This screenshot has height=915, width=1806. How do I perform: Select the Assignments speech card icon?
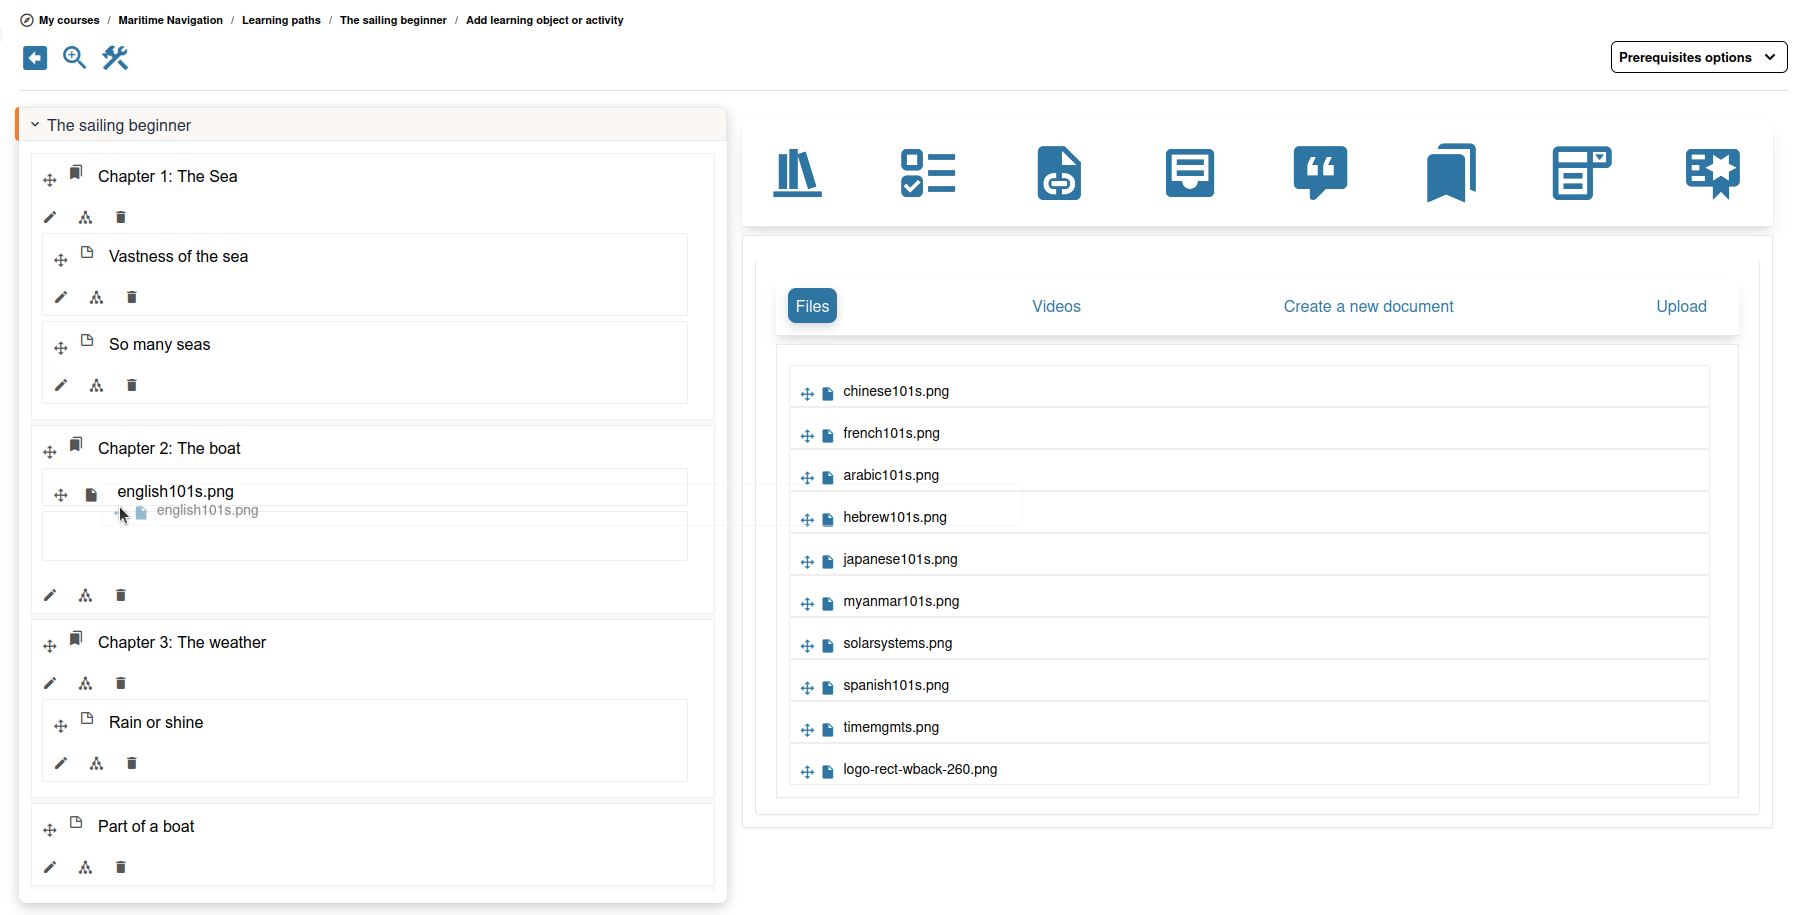tap(1190, 173)
